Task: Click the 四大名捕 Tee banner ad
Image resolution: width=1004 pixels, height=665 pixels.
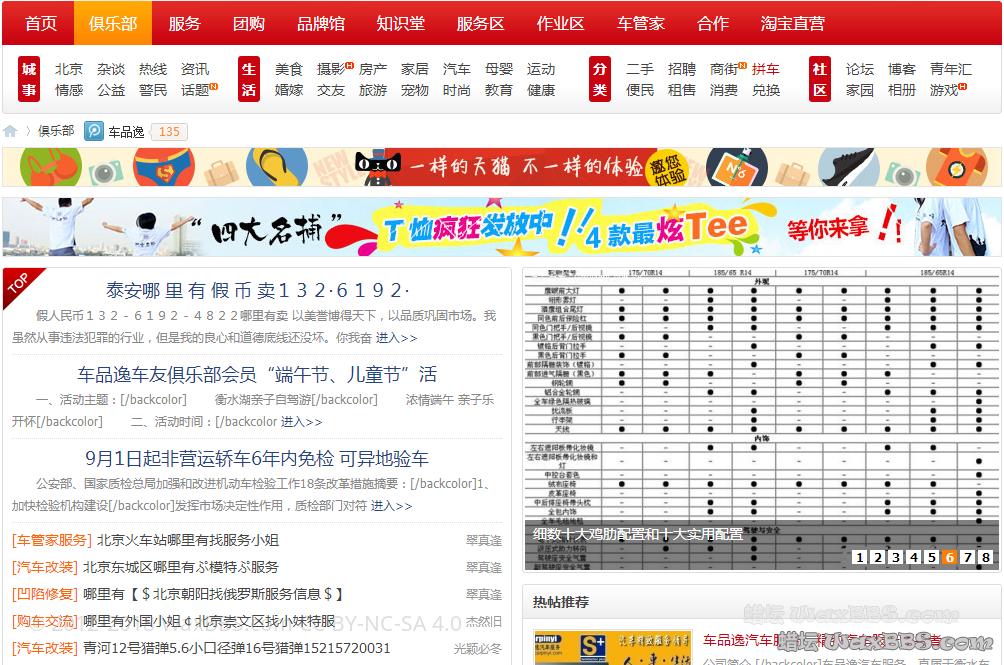Action: click(x=502, y=227)
